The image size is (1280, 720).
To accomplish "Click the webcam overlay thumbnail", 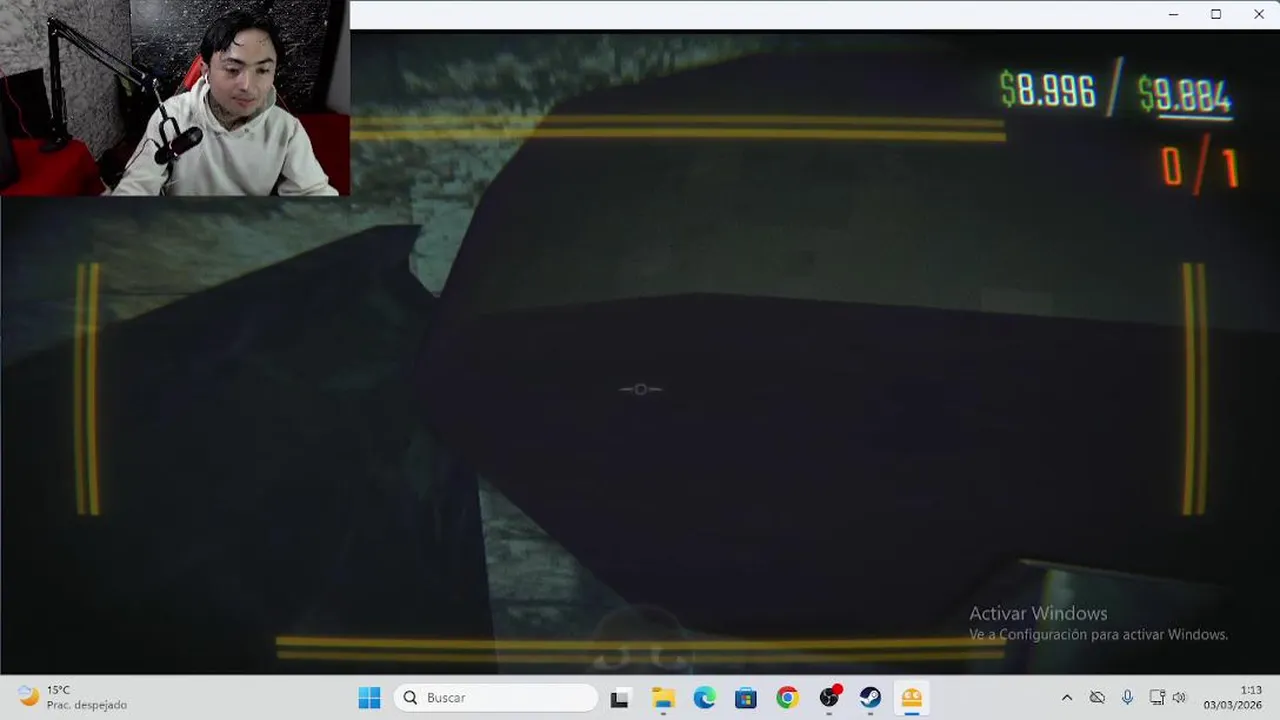I will [174, 98].
